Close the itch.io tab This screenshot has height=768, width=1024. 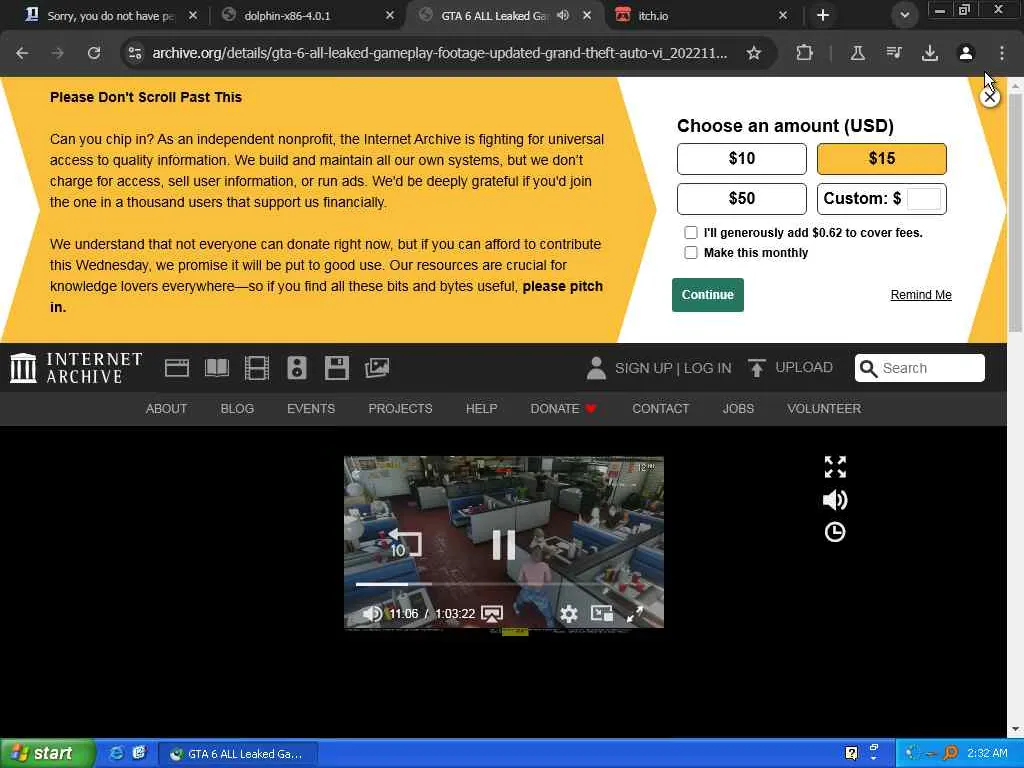(783, 15)
